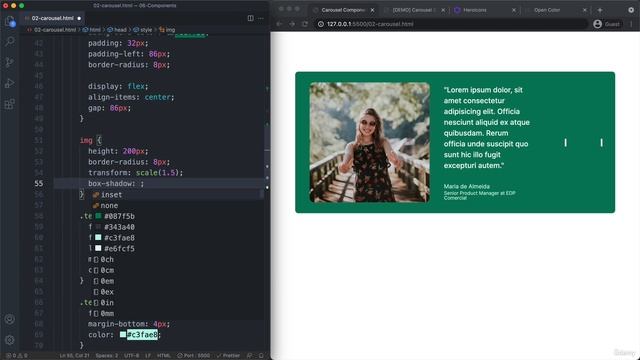640x360 pixels.
Task: Close the [DEMO] Carousel browser tab
Action: [x=443, y=10]
